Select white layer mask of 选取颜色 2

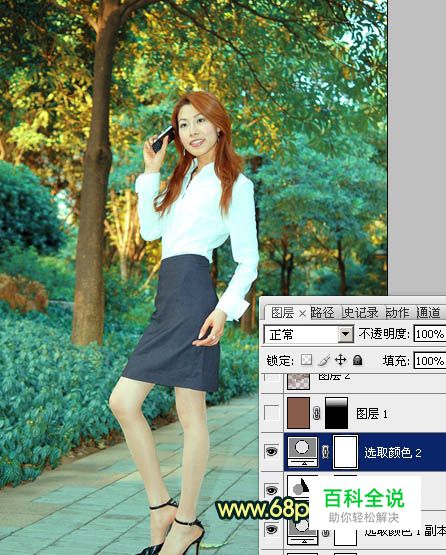tap(346, 451)
